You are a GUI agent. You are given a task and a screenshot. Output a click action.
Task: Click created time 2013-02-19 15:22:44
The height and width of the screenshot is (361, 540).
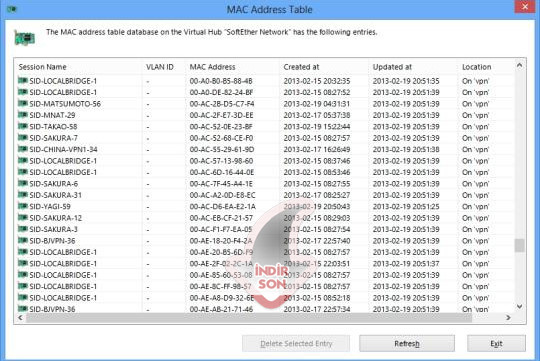click(x=317, y=126)
